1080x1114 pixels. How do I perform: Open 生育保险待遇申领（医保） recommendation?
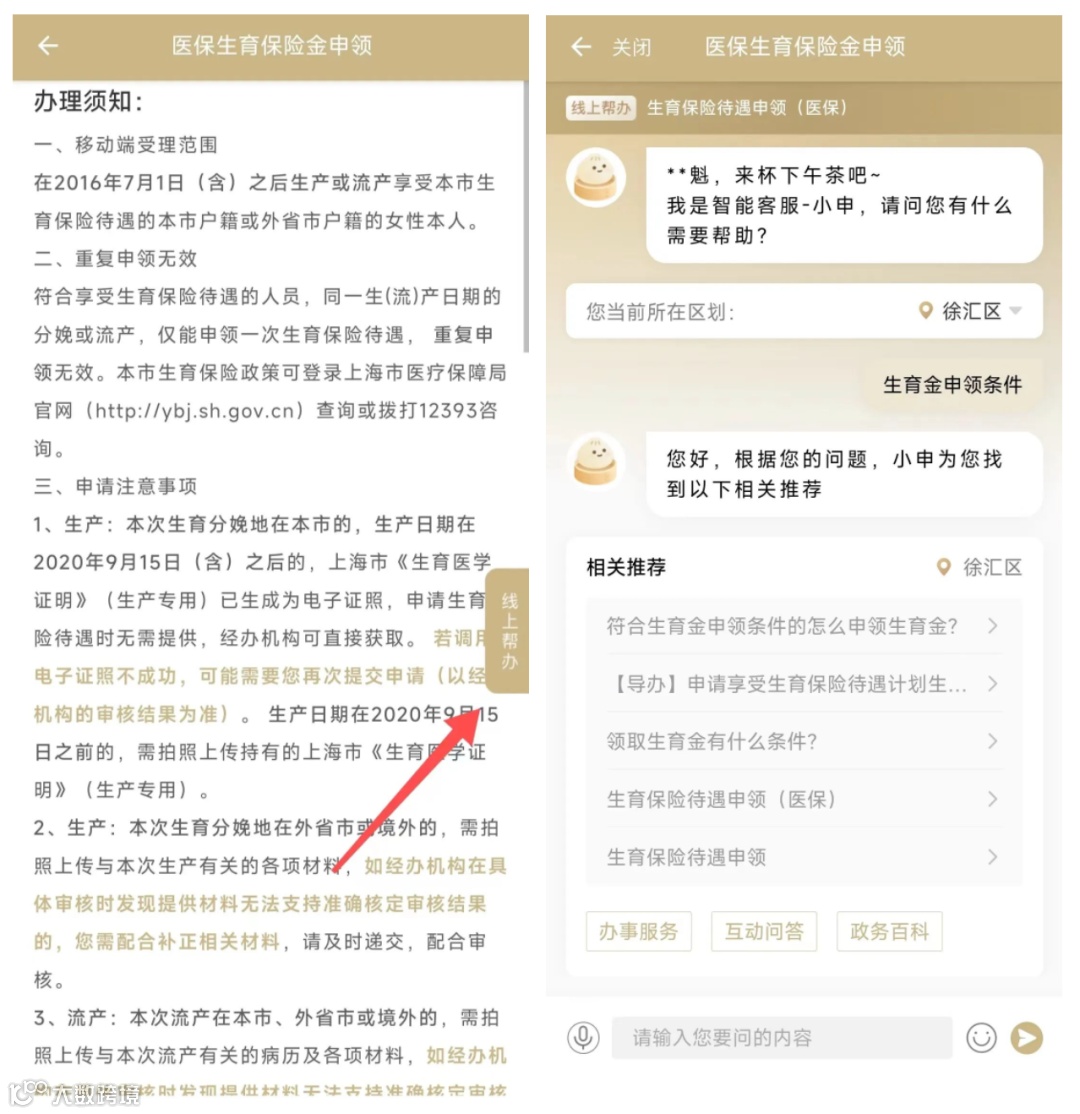pyautogui.click(x=804, y=799)
